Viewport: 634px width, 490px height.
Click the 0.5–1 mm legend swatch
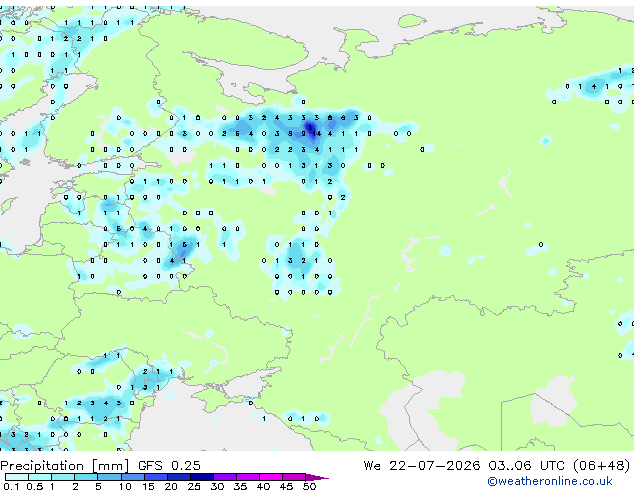tap(40, 477)
